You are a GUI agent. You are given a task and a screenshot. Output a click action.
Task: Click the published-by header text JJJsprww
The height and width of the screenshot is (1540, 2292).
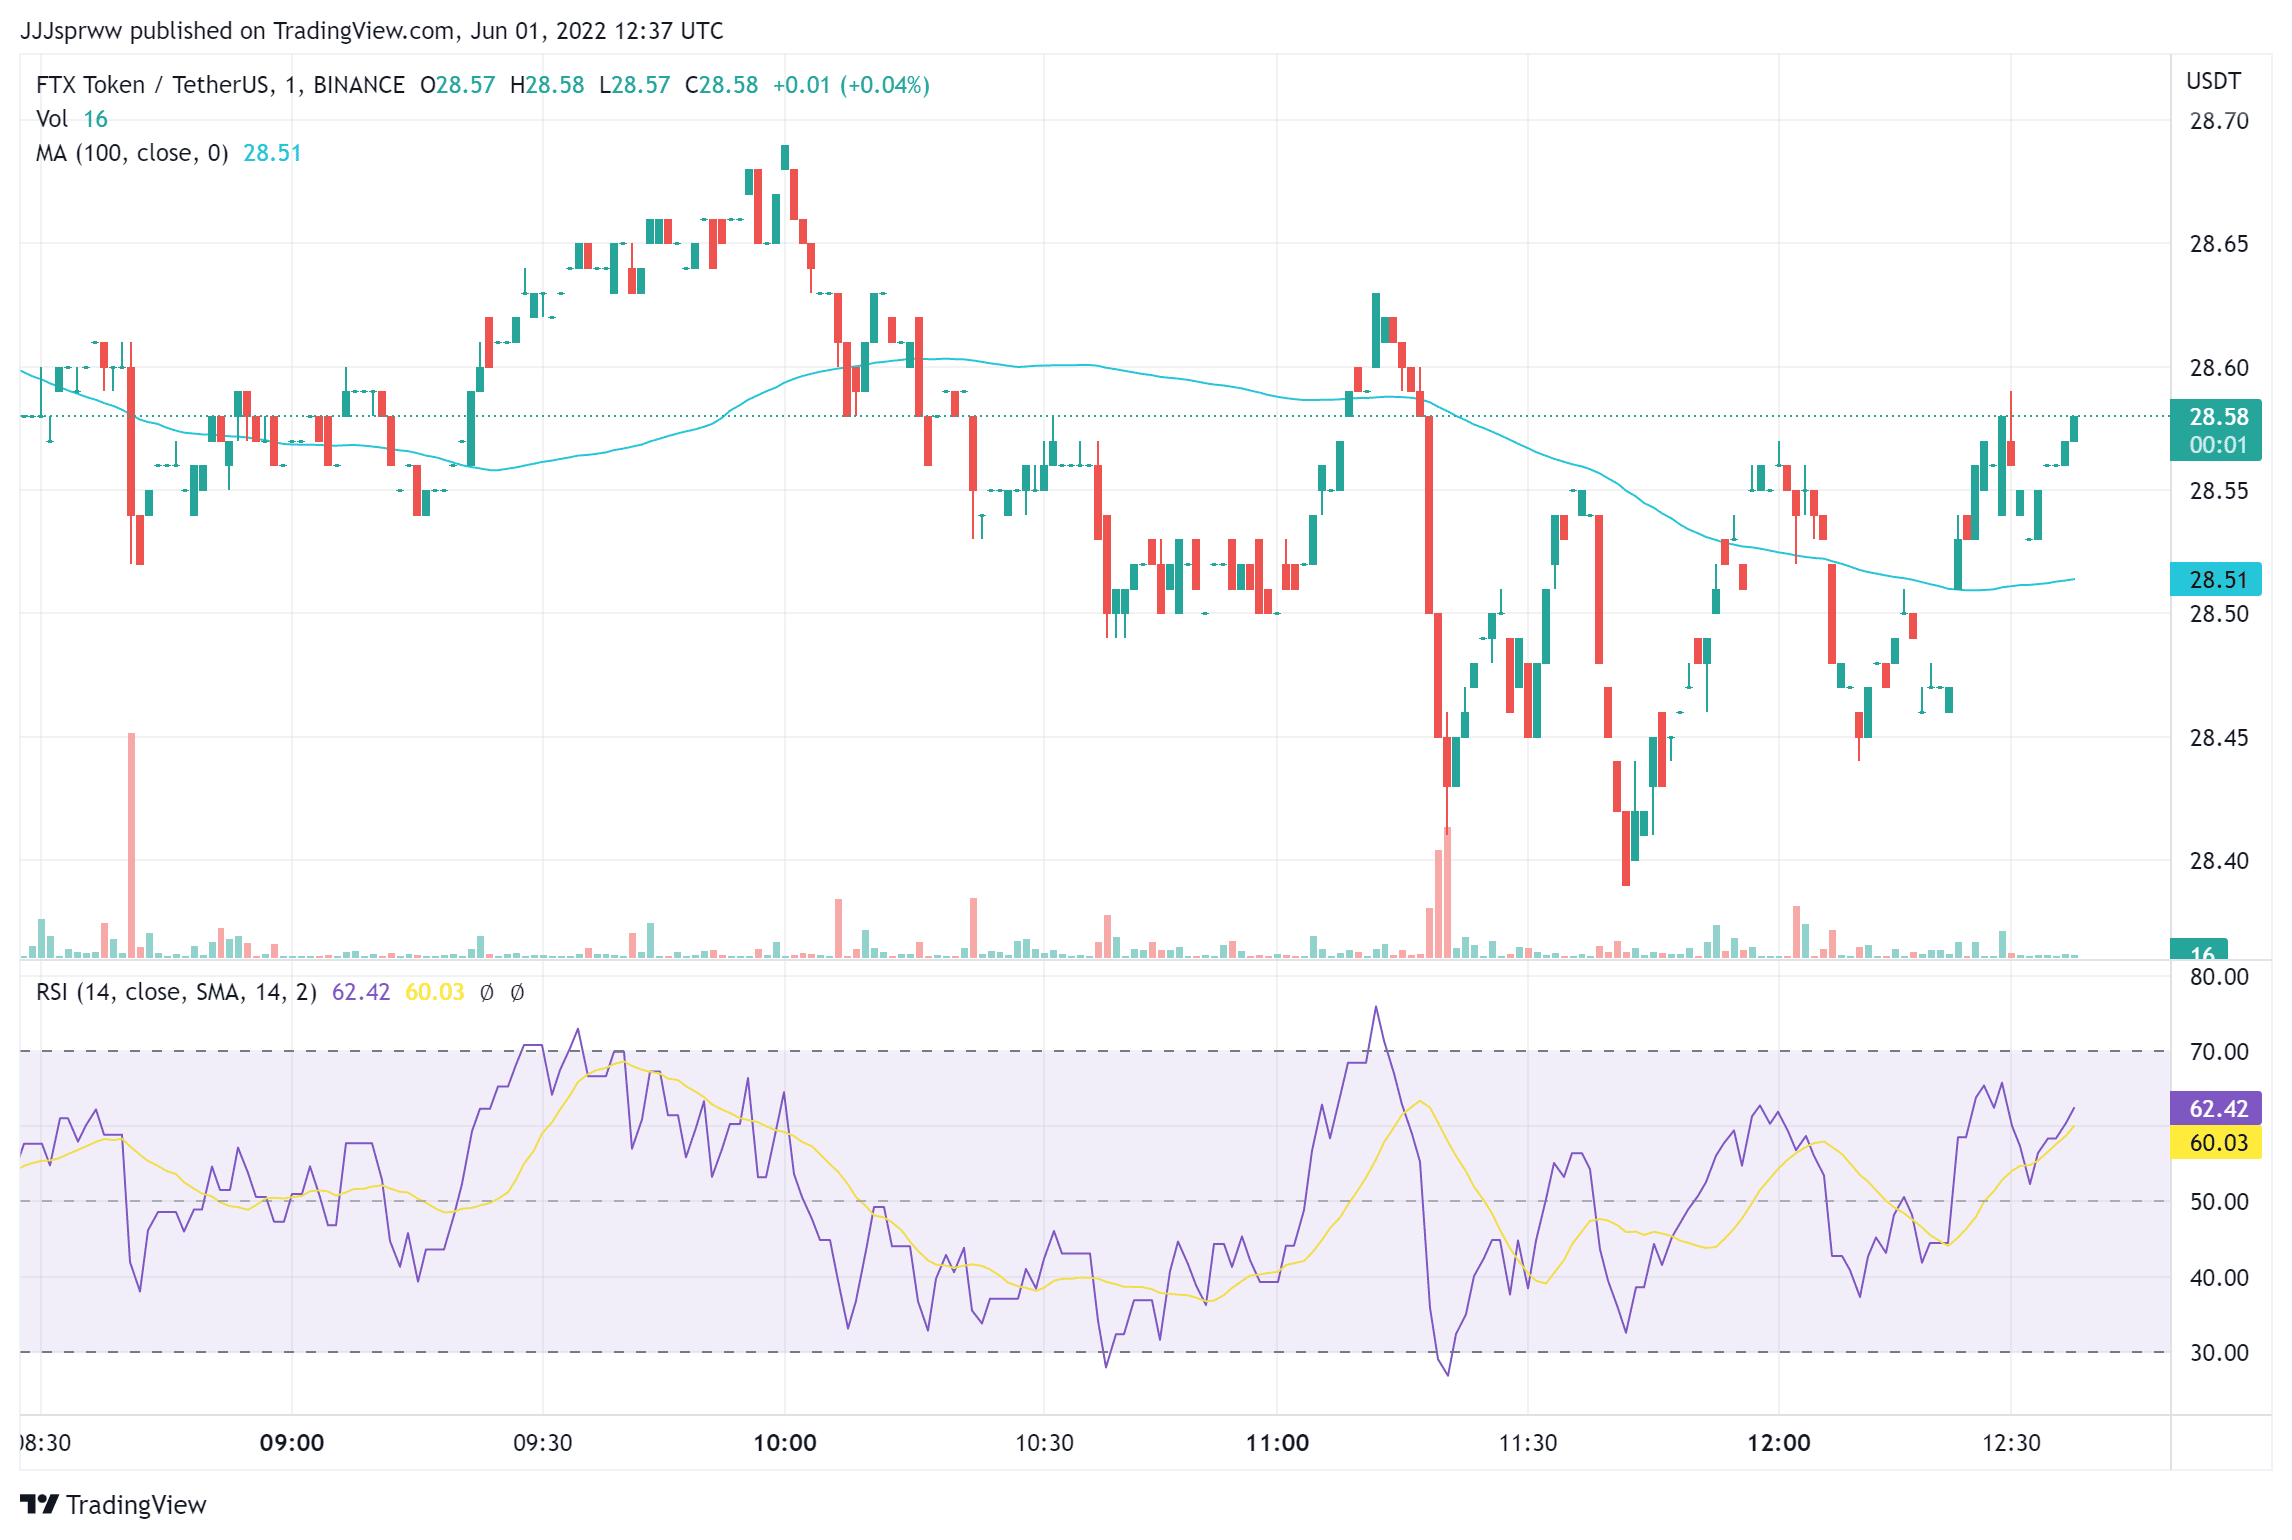(71, 31)
